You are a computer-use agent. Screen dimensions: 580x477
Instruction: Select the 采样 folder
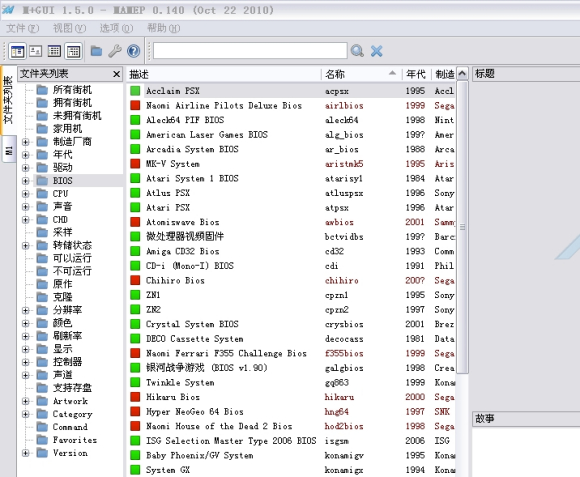point(54,233)
